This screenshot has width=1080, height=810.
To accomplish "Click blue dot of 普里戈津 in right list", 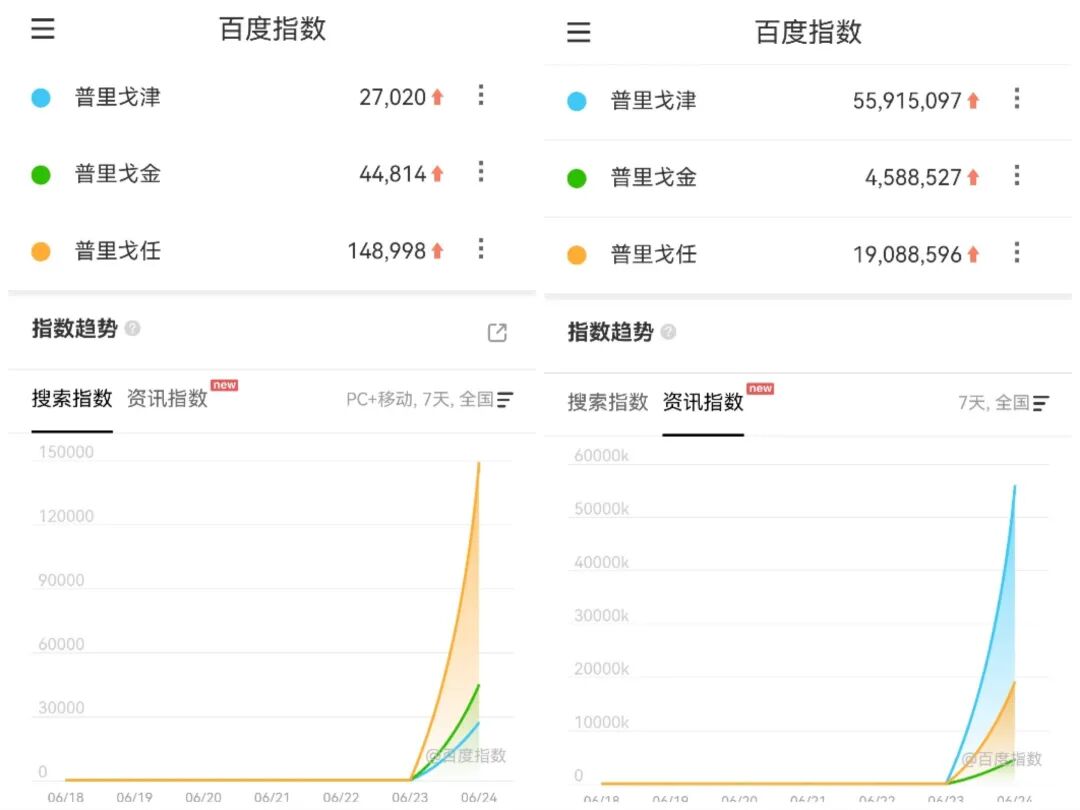I will click(577, 101).
